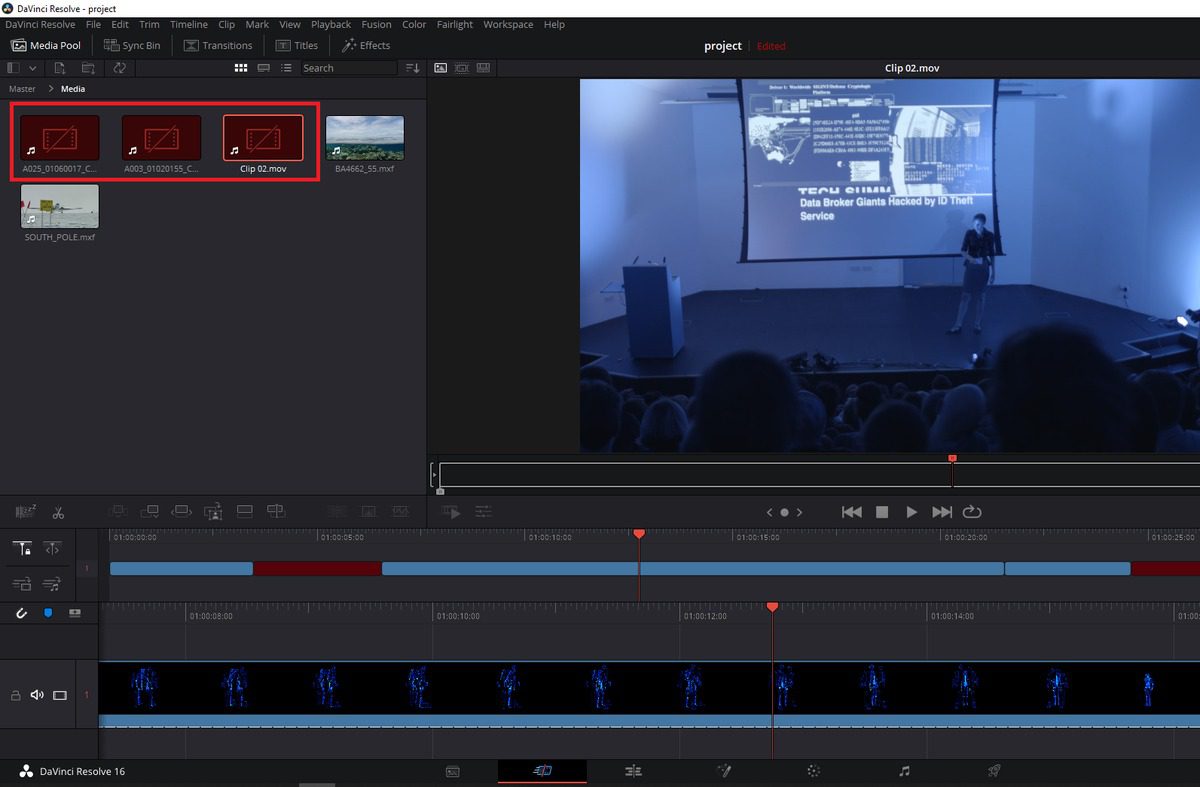
Task: Click the Import Media file icon
Action: (x=60, y=68)
